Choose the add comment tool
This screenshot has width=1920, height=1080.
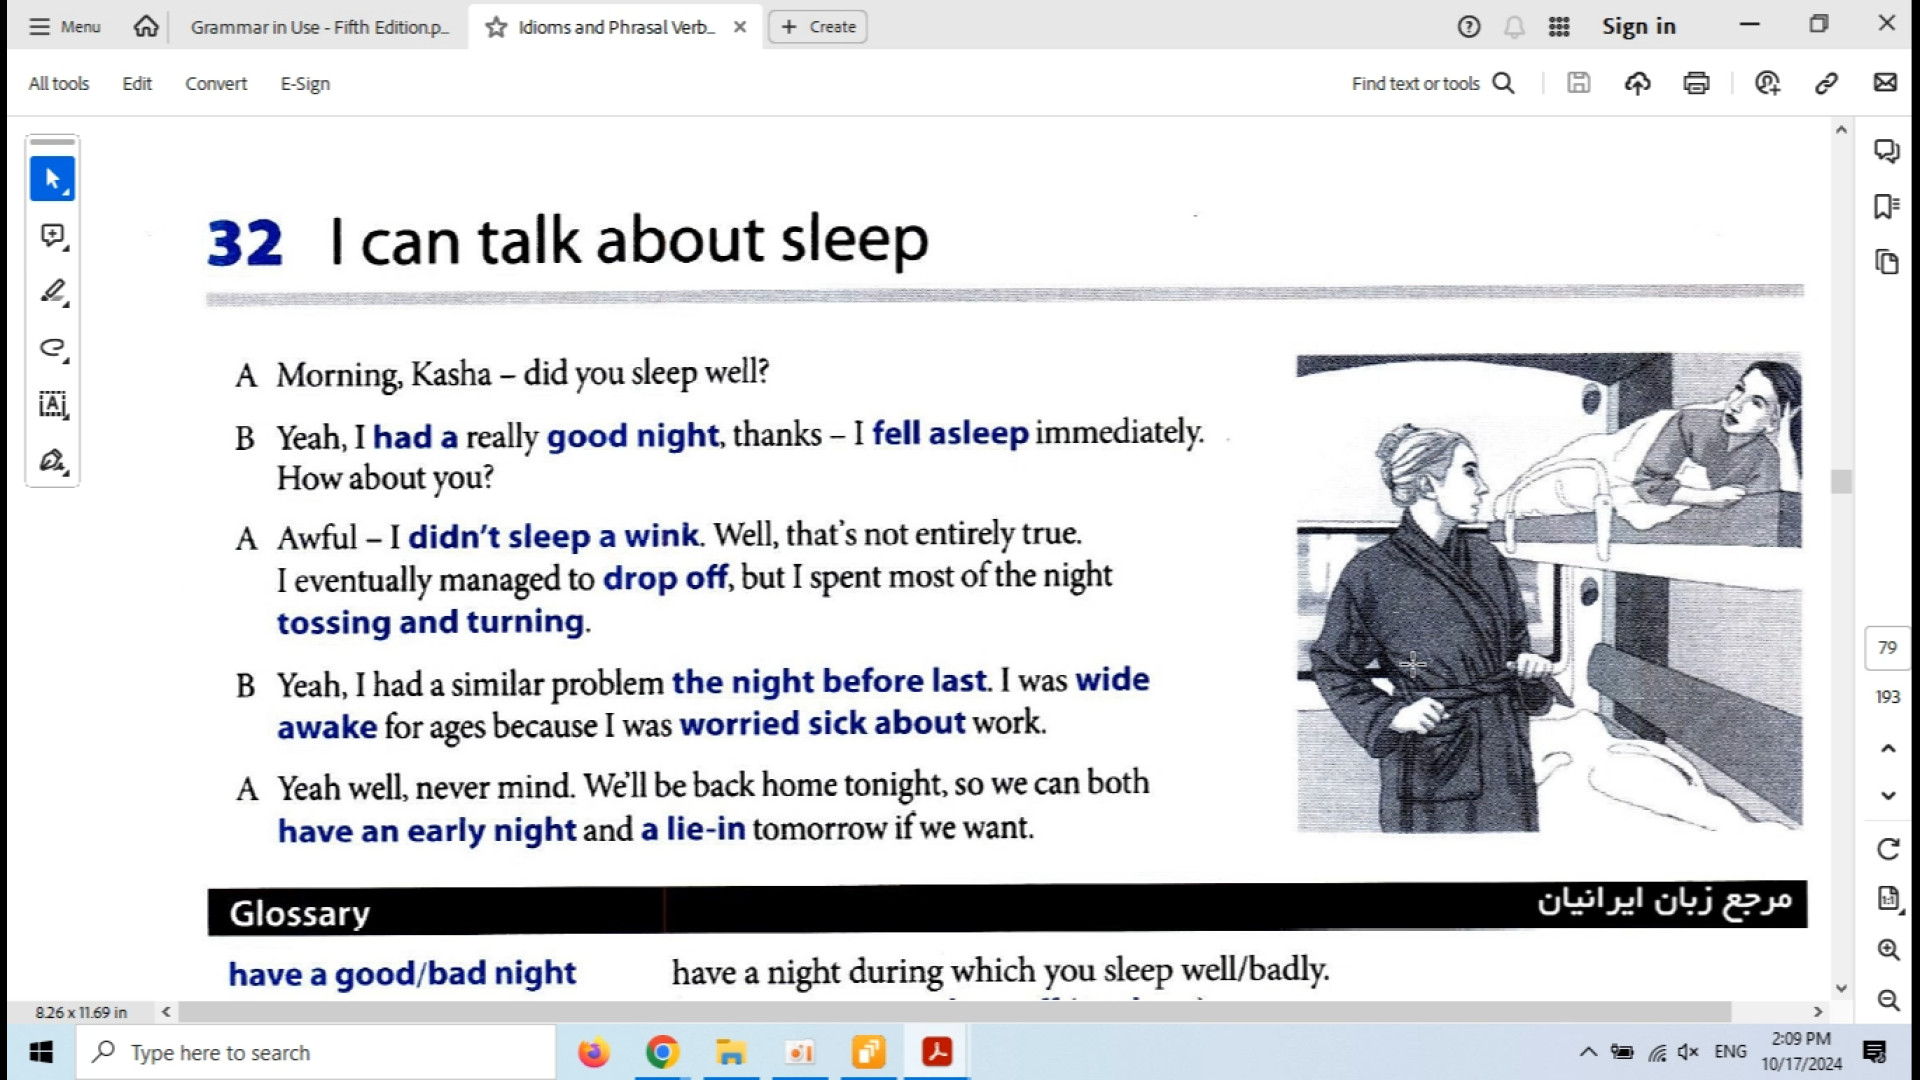(52, 236)
